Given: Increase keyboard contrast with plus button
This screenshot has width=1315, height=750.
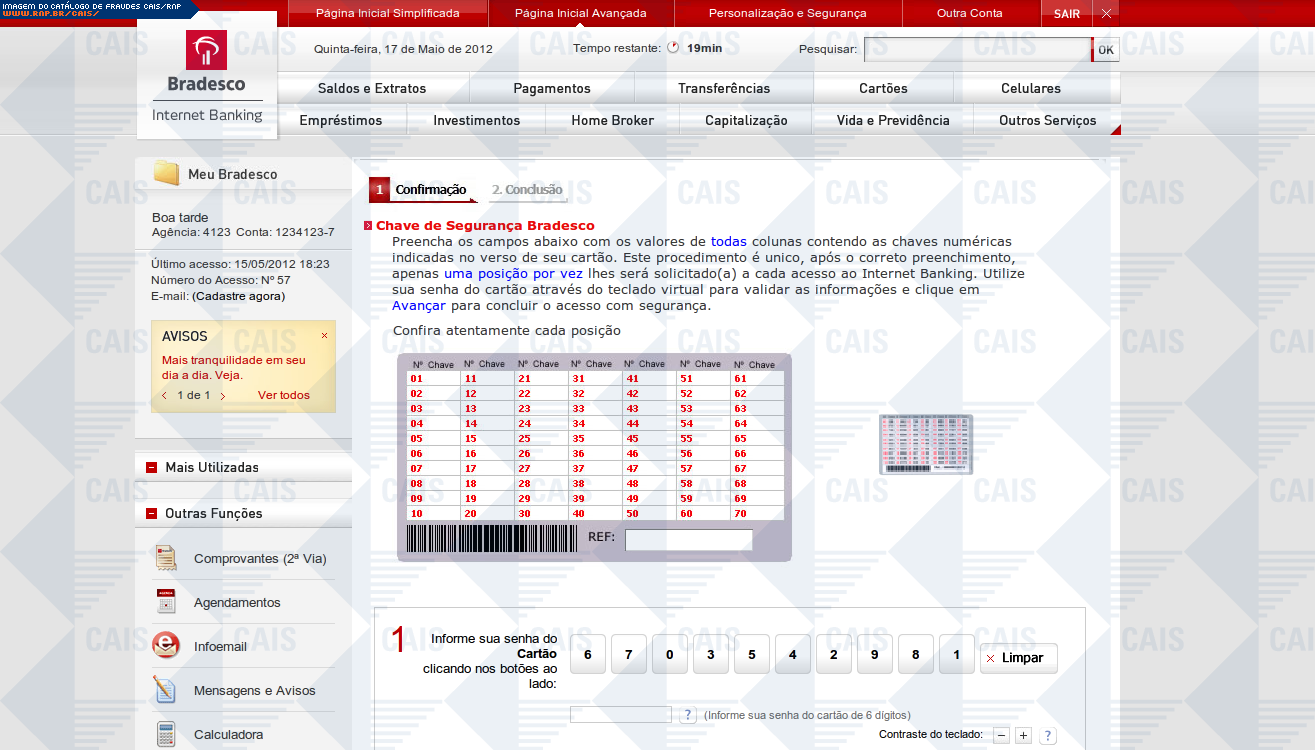Looking at the screenshot, I should [1023, 735].
